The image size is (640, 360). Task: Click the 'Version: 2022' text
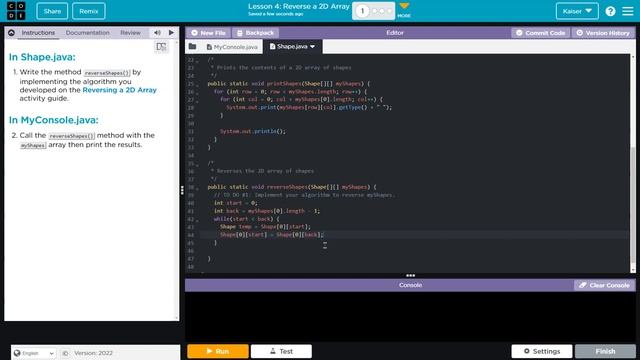click(93, 353)
